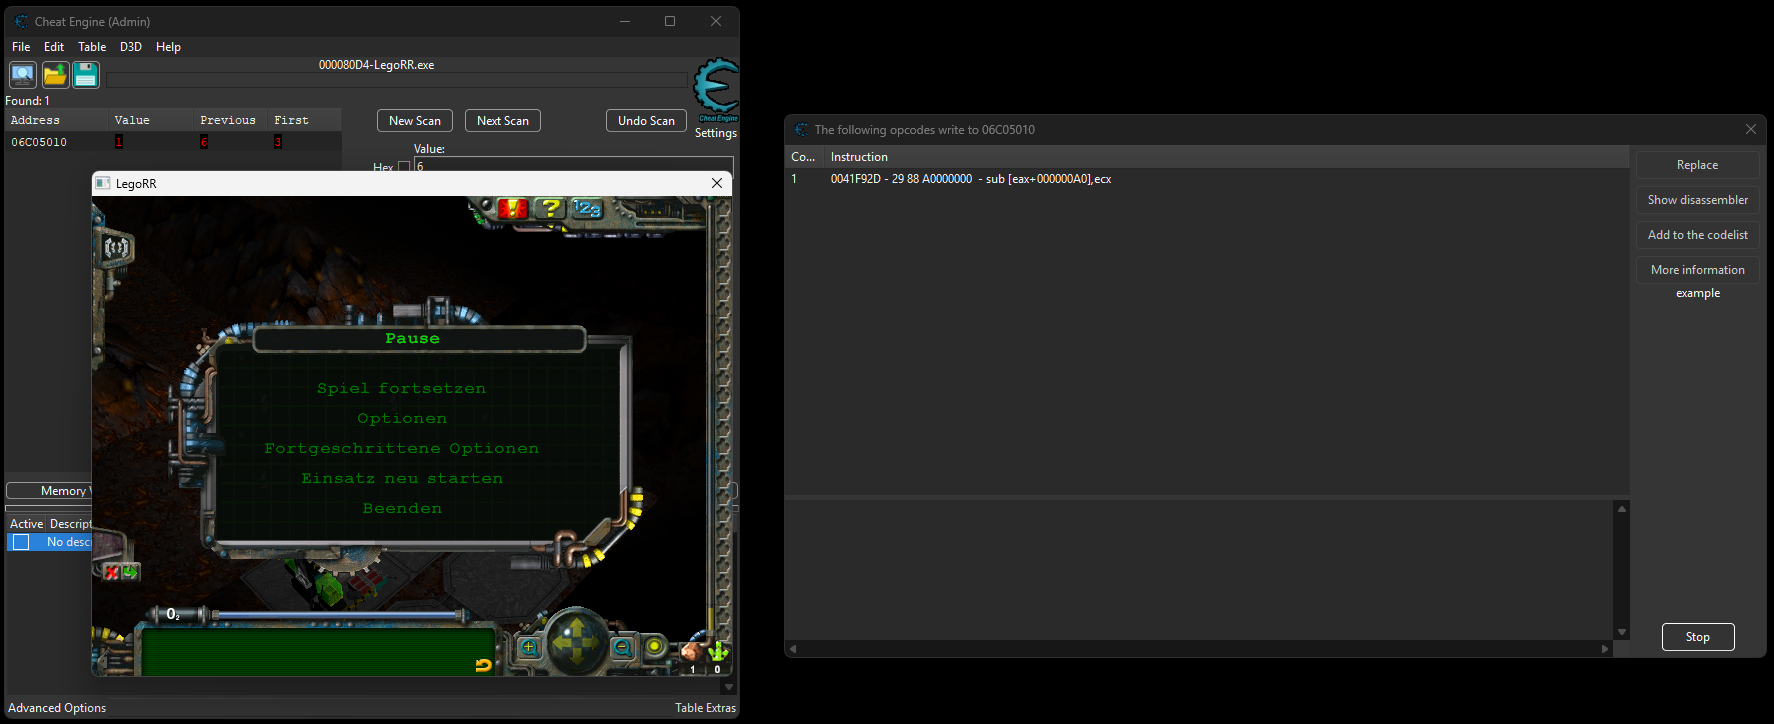1774x724 pixels.
Task: Click the save floppy disk icon in Cheat Engine
Action: click(x=86, y=75)
